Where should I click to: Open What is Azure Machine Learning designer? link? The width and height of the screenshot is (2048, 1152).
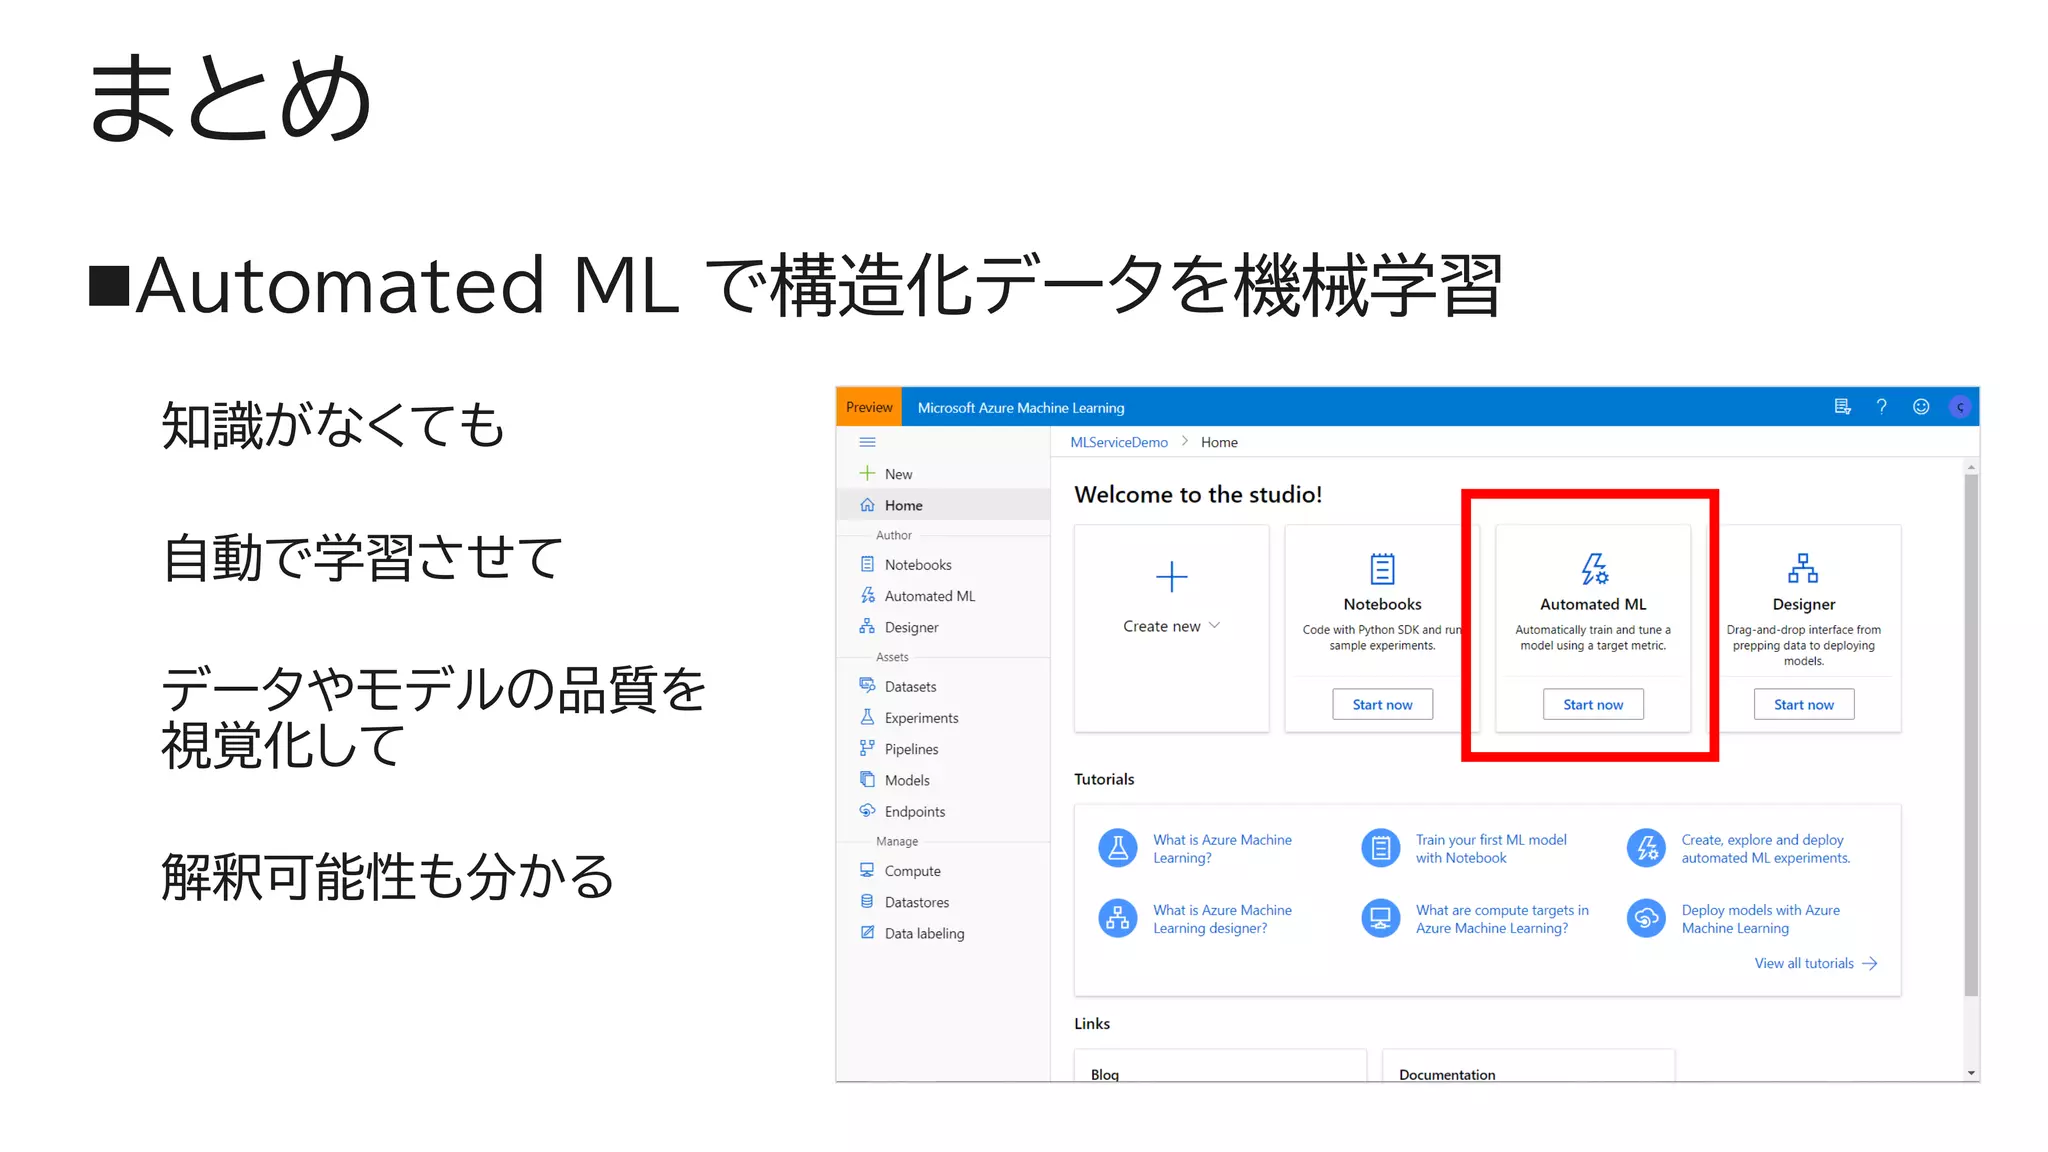[1222, 918]
